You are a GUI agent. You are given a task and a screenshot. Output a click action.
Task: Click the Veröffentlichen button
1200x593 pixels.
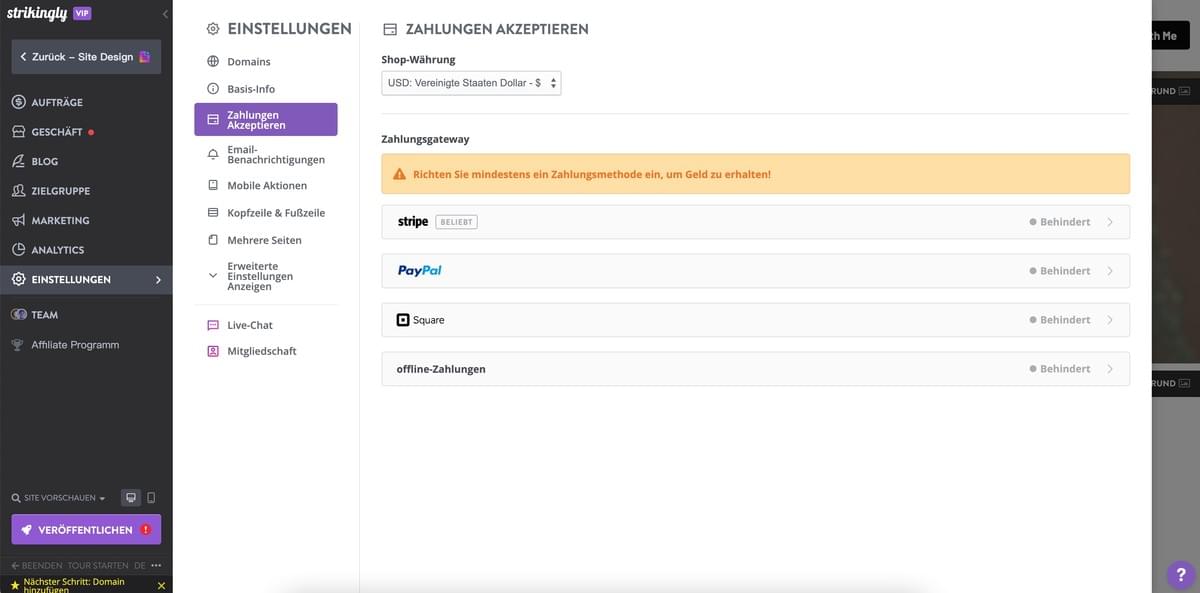tap(85, 529)
